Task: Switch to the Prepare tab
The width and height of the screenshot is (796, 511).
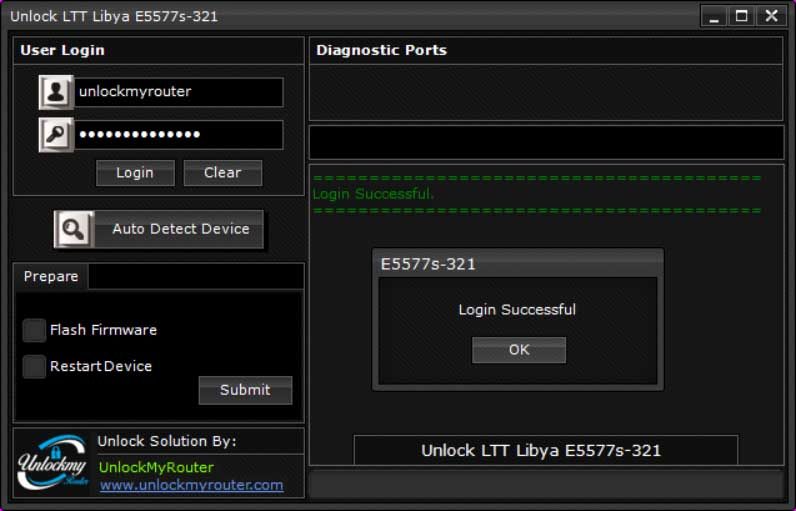Action: coord(51,277)
